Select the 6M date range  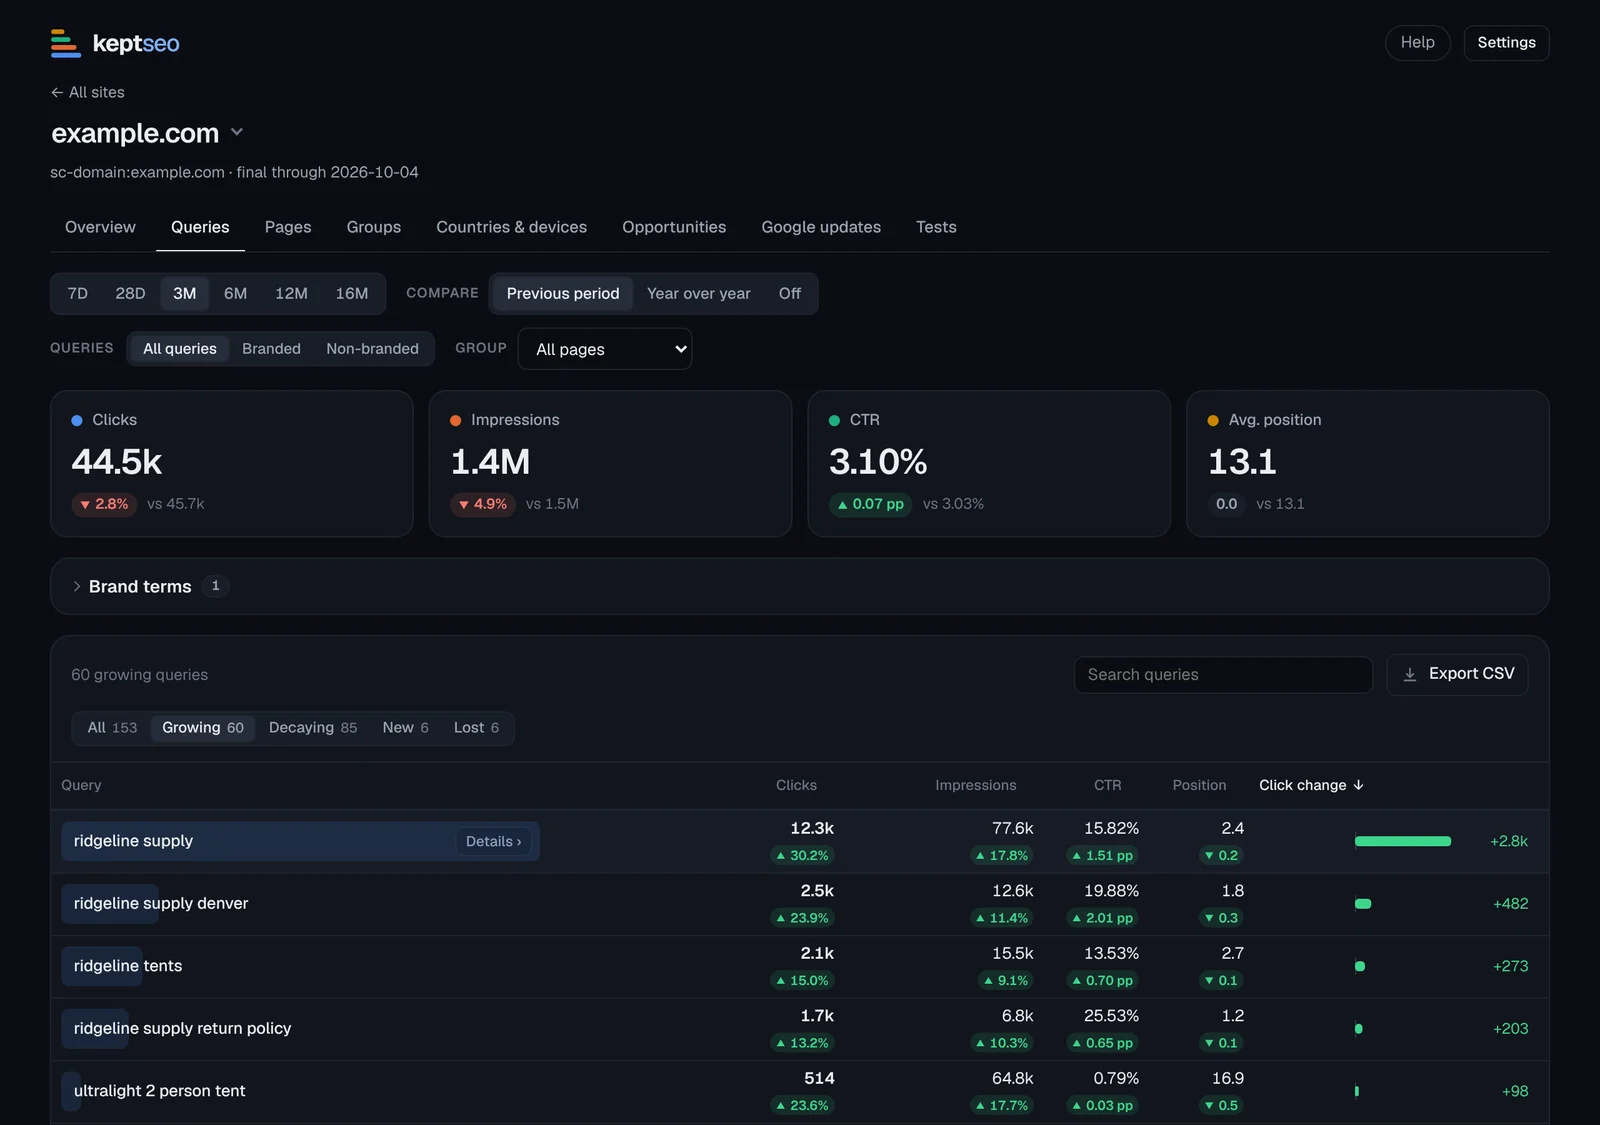[x=235, y=294]
